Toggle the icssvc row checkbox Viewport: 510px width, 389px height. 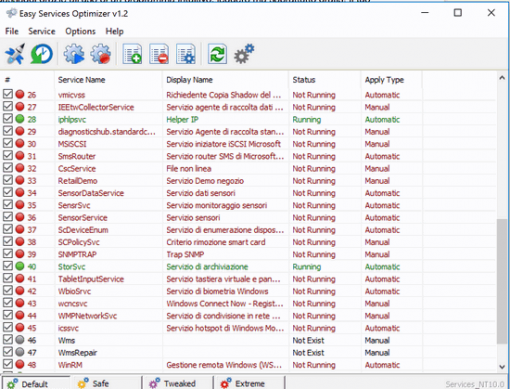[8, 327]
